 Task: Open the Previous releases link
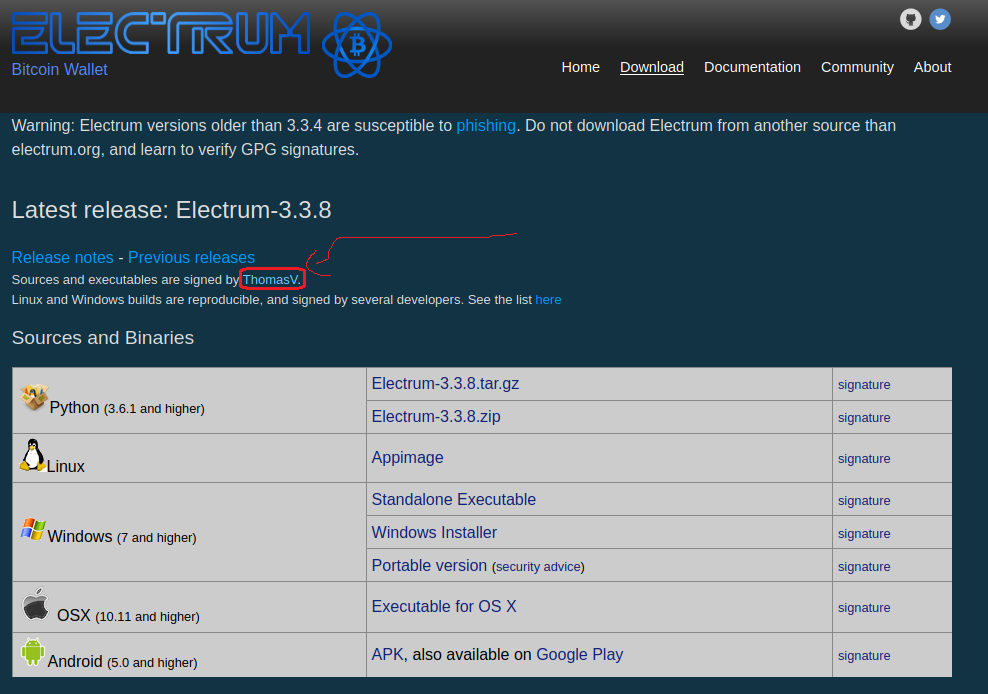point(191,257)
